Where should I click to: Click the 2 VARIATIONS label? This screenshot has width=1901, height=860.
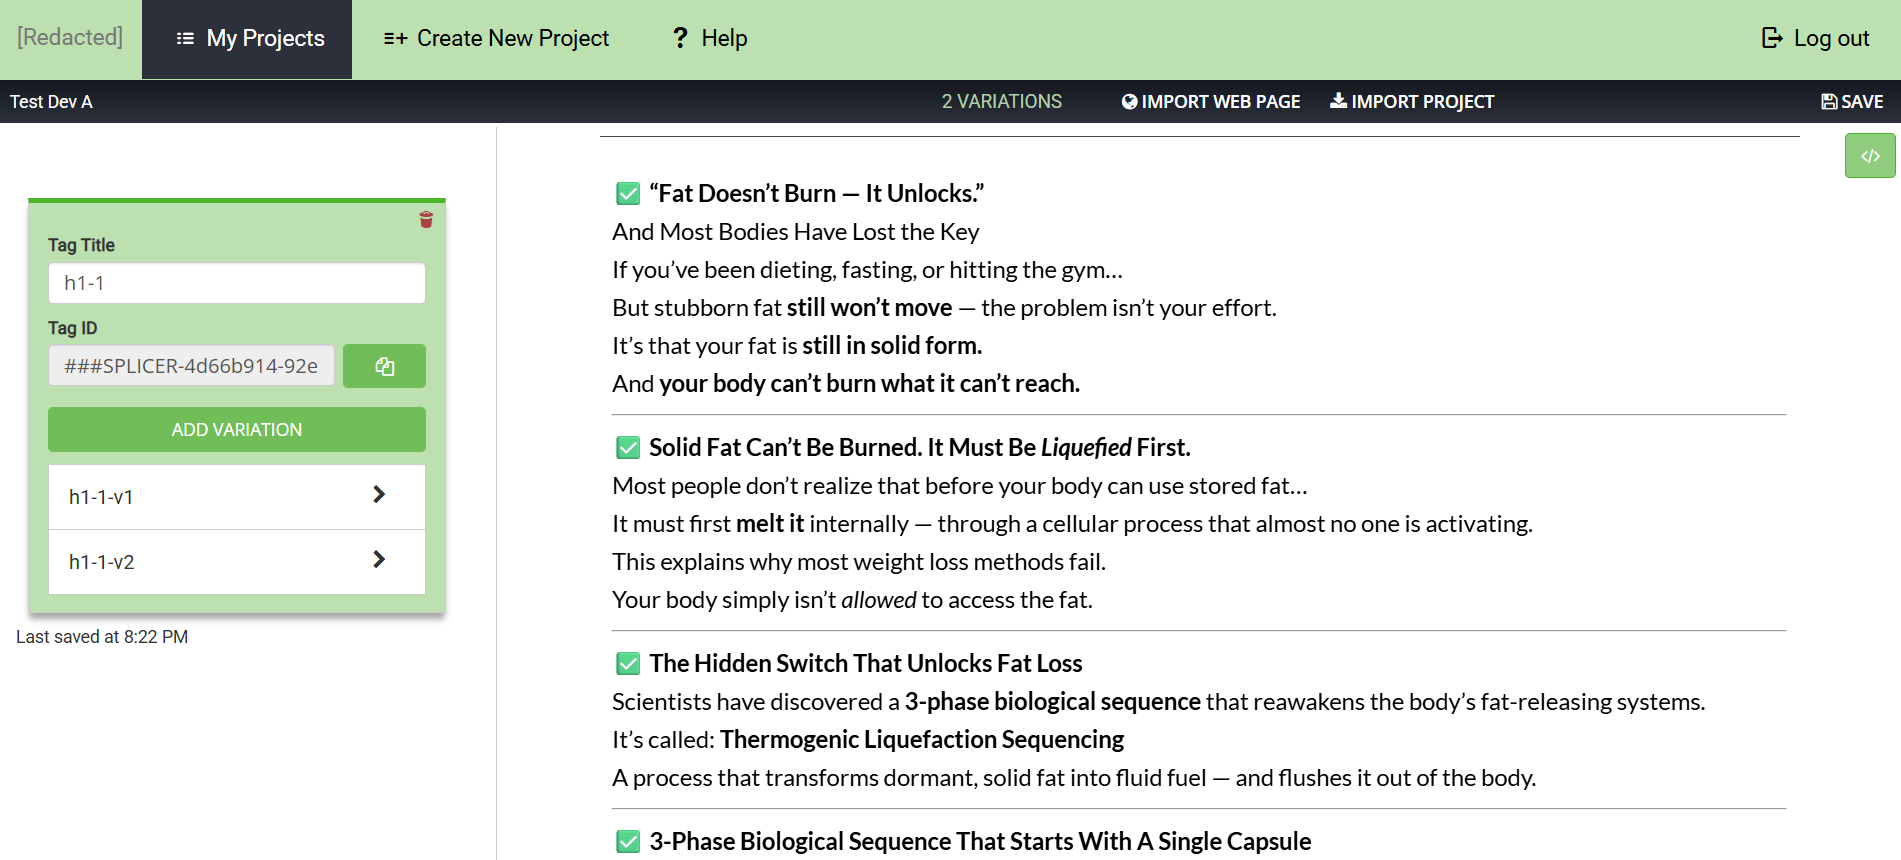[1002, 102]
